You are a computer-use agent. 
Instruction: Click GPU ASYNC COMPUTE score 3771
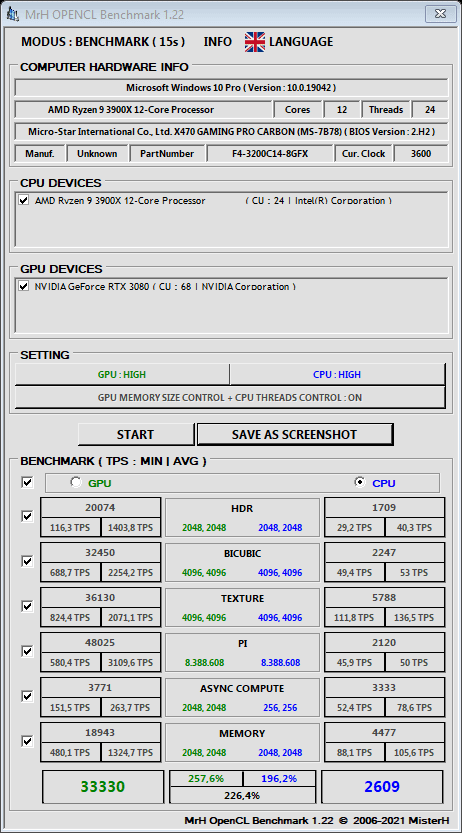[100, 687]
